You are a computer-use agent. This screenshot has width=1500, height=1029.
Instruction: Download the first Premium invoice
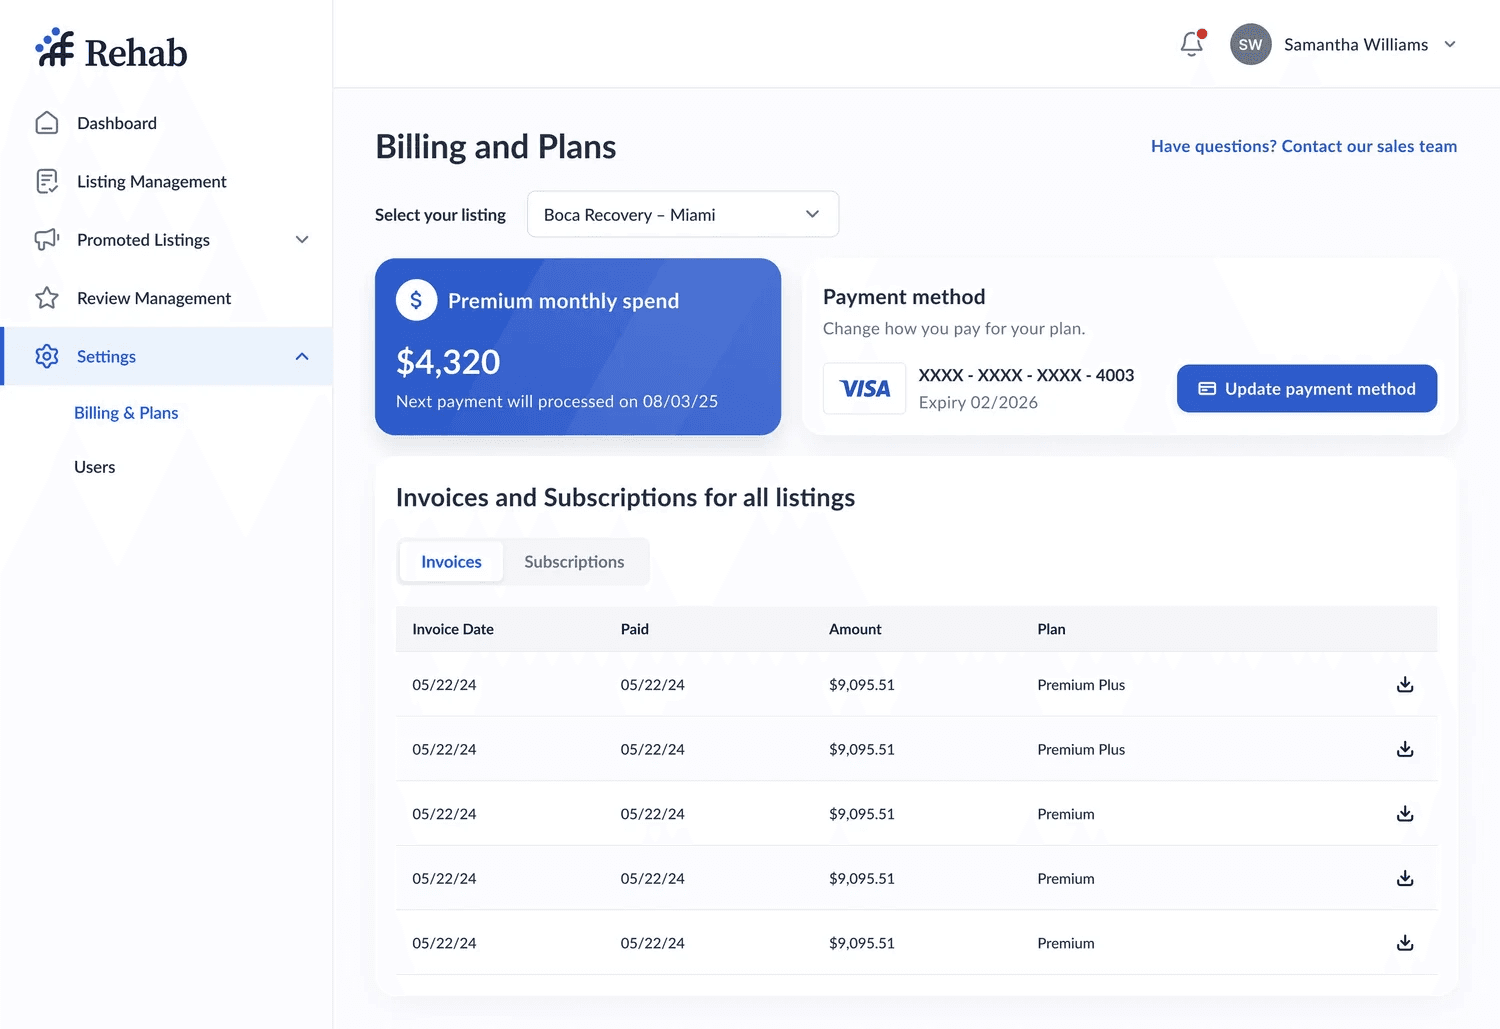[x=1405, y=814]
